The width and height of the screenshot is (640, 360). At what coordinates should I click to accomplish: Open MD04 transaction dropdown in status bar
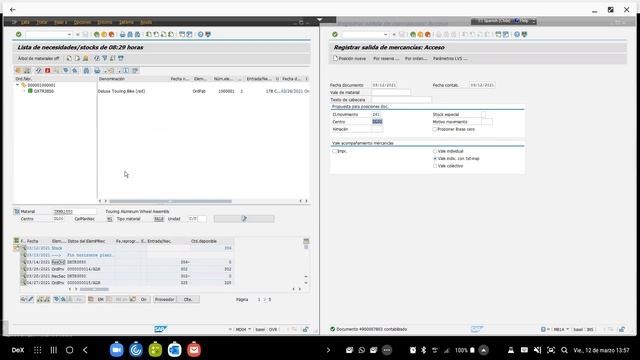coord(249,329)
